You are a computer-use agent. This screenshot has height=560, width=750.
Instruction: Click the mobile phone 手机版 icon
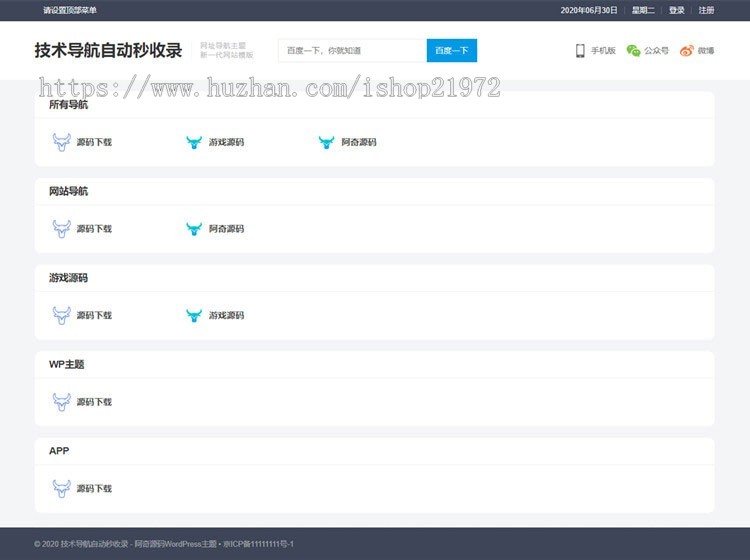pyautogui.click(x=580, y=51)
